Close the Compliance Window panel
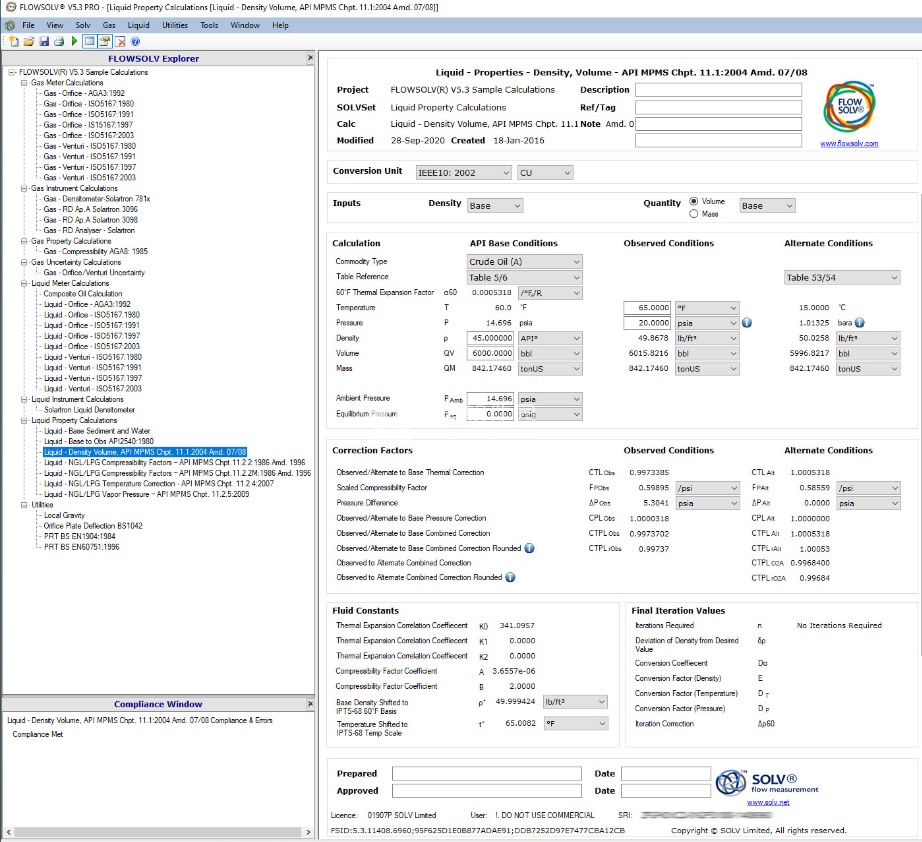922x842 pixels. pos(310,704)
